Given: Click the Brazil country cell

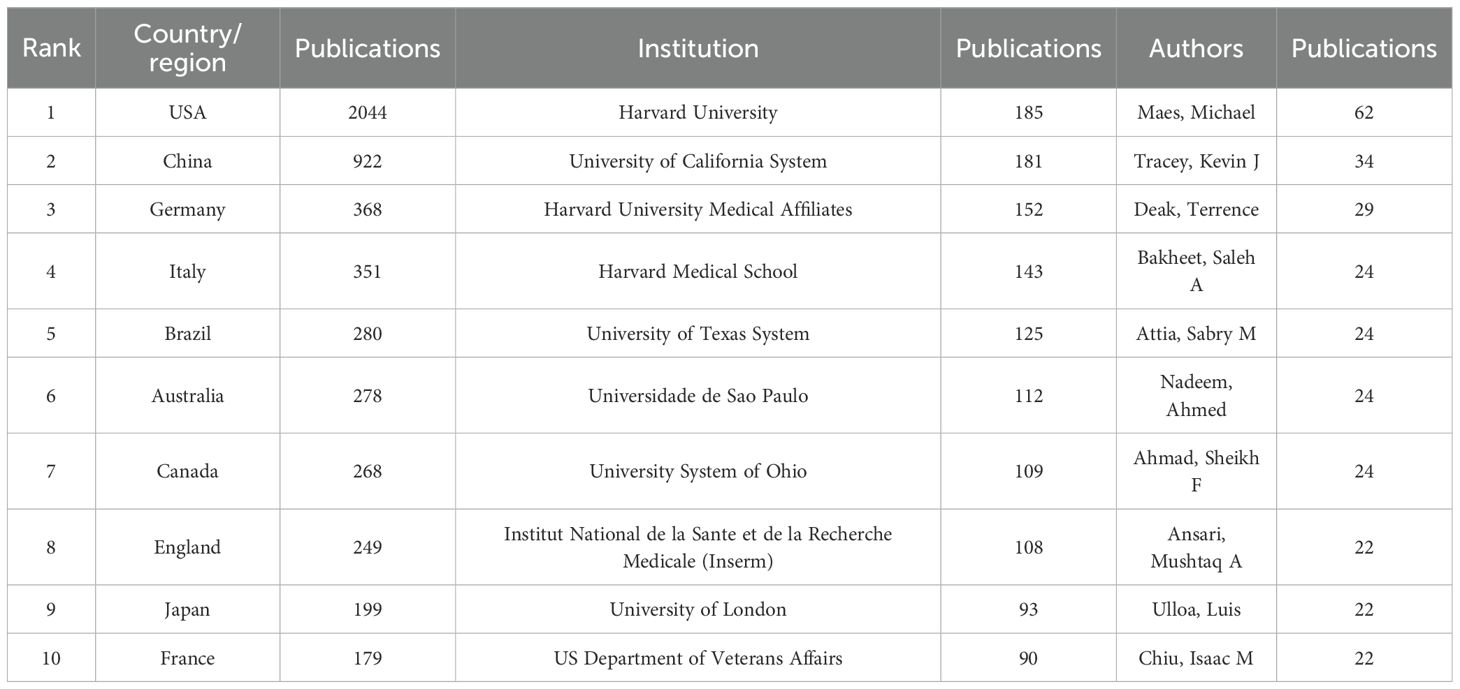Looking at the screenshot, I should pos(188,333).
